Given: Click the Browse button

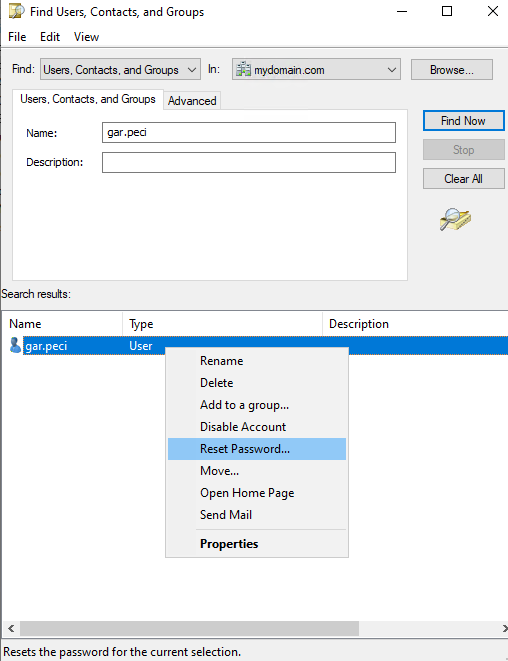Looking at the screenshot, I should click(x=452, y=70).
